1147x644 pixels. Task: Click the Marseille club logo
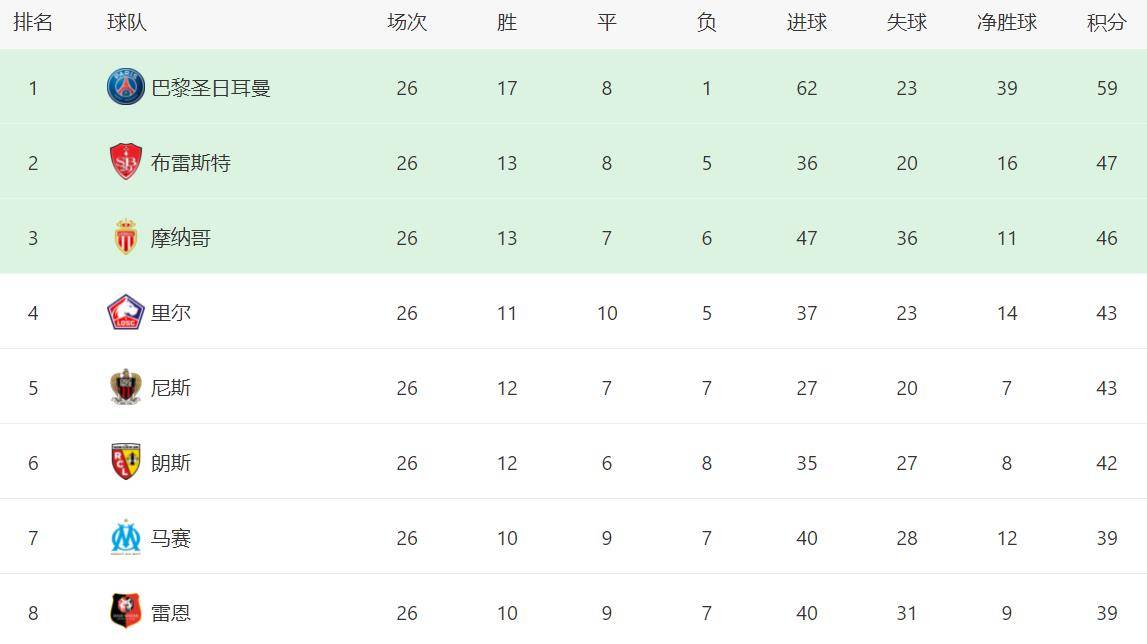(x=126, y=538)
